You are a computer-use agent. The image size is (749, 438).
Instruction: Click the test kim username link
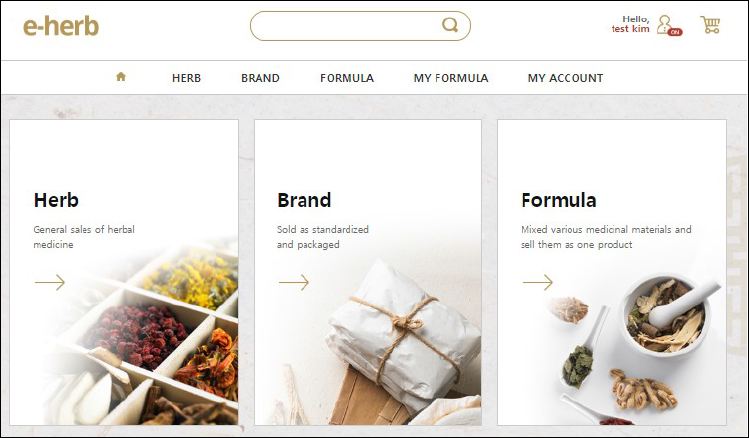click(x=631, y=29)
